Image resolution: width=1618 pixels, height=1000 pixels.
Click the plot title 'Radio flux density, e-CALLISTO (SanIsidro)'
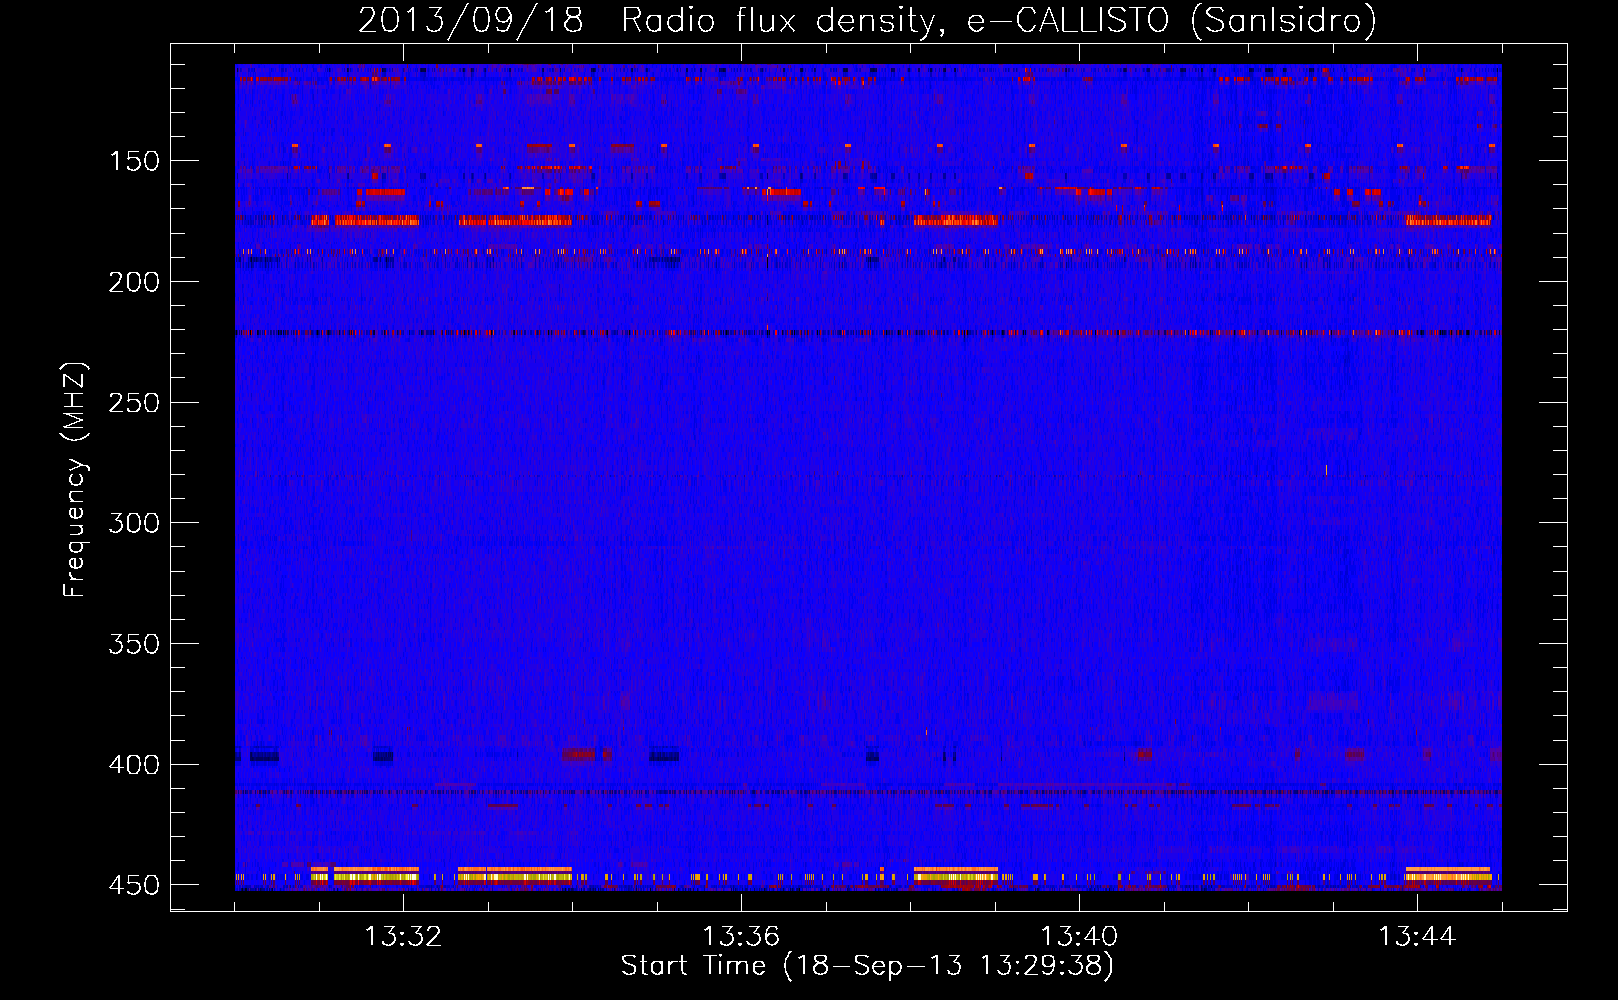point(999,20)
